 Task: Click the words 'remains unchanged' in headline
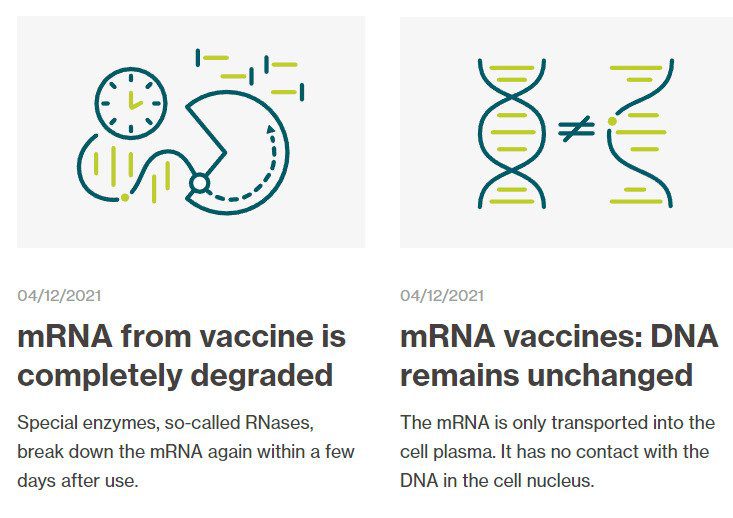546,375
